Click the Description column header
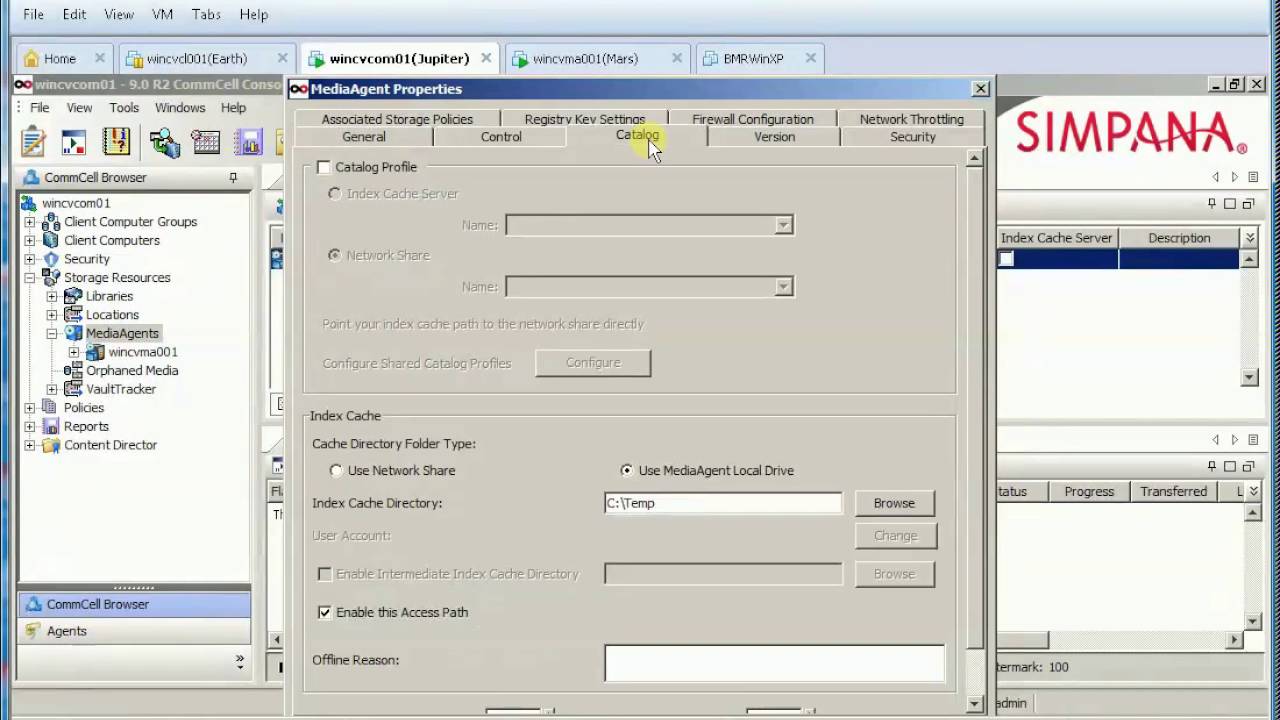This screenshot has height=720, width=1280. point(1179,238)
